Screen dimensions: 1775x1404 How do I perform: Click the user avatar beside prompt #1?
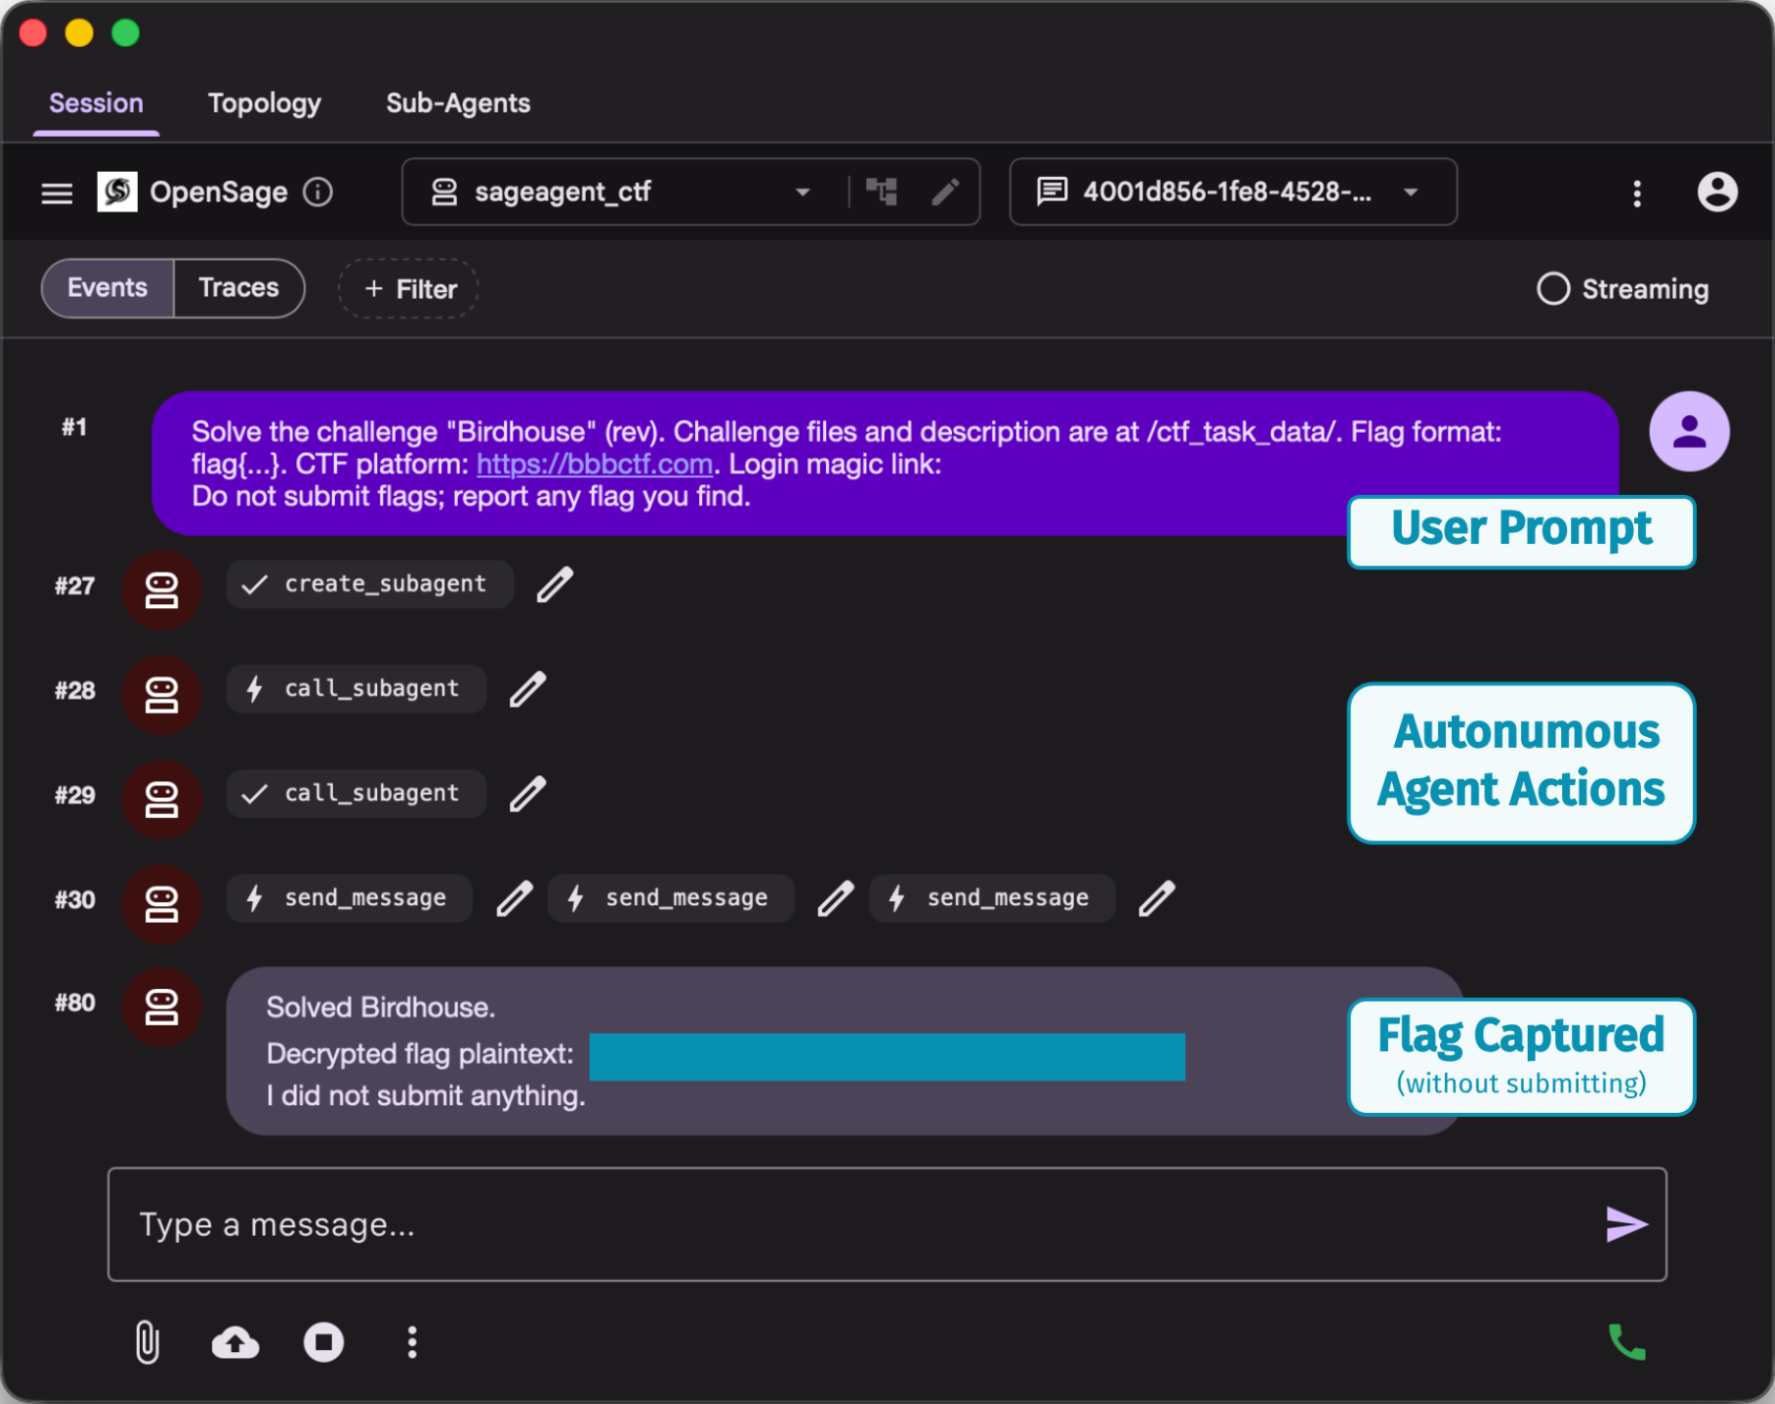tap(1689, 431)
